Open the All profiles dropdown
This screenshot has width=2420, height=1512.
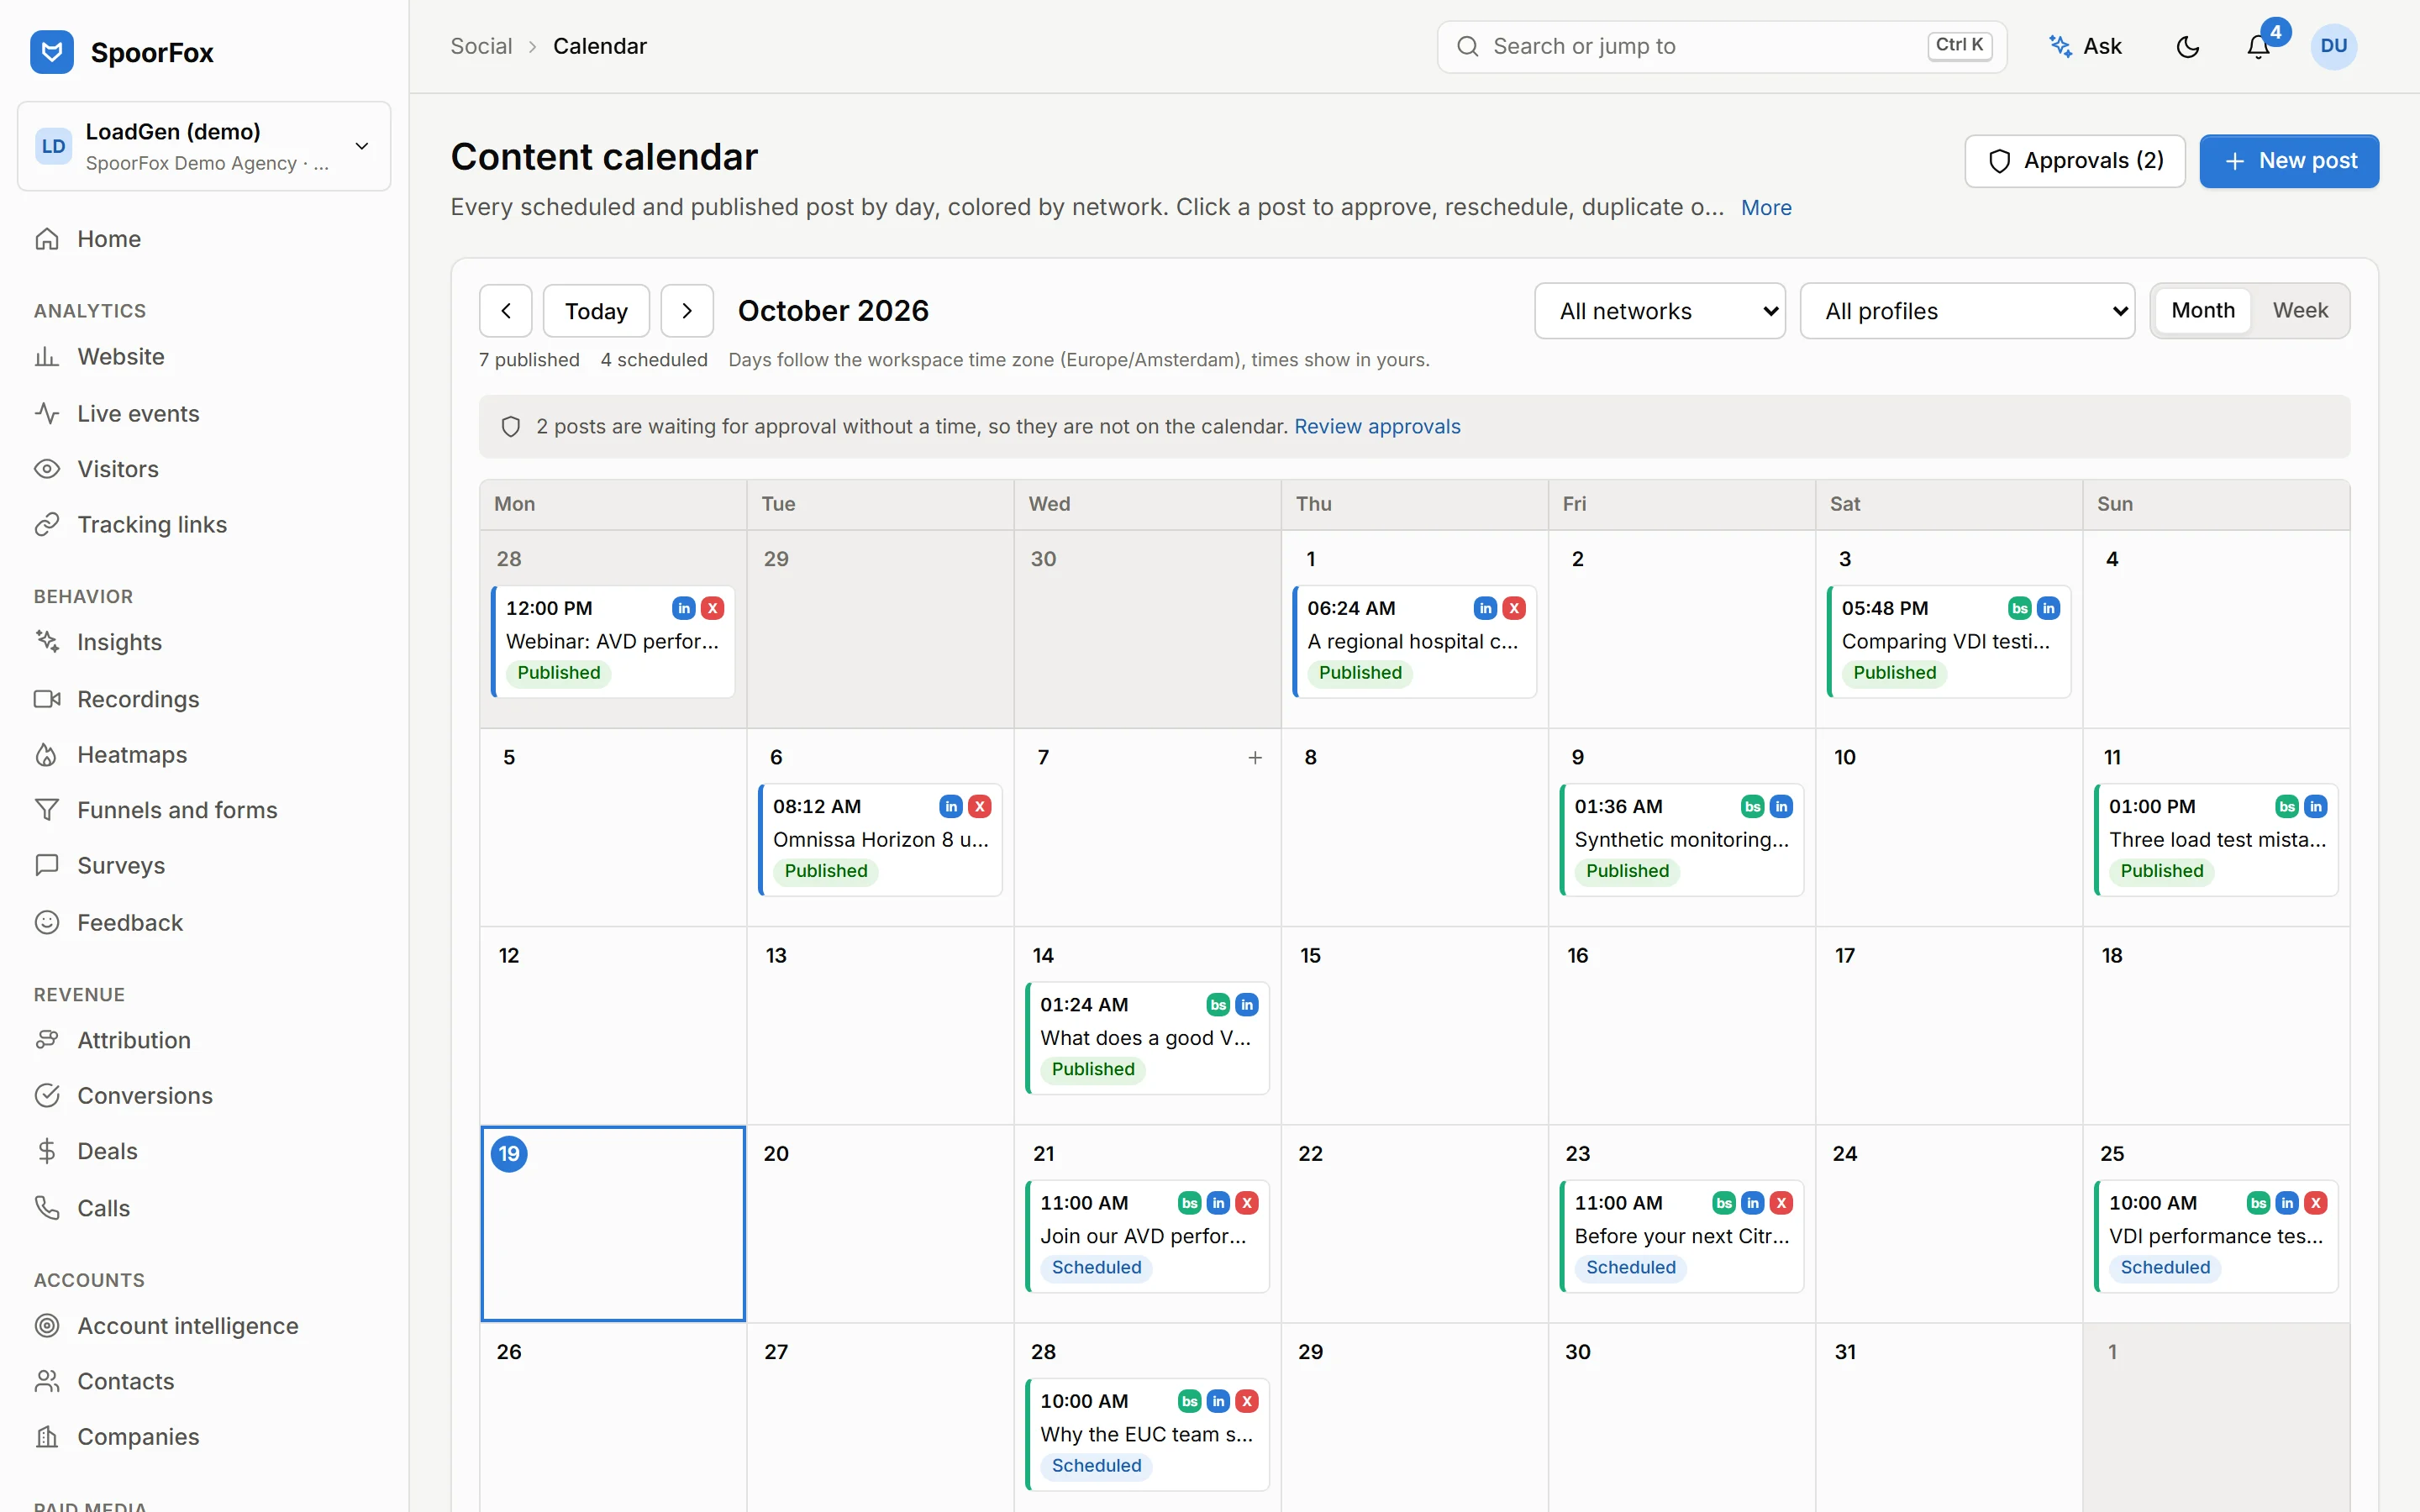[1967, 311]
